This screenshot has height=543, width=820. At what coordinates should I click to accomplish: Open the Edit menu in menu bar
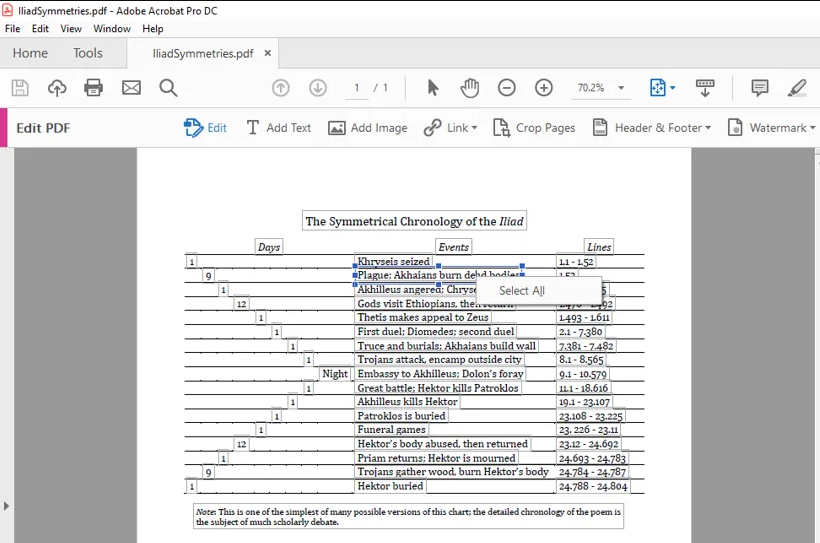point(40,29)
